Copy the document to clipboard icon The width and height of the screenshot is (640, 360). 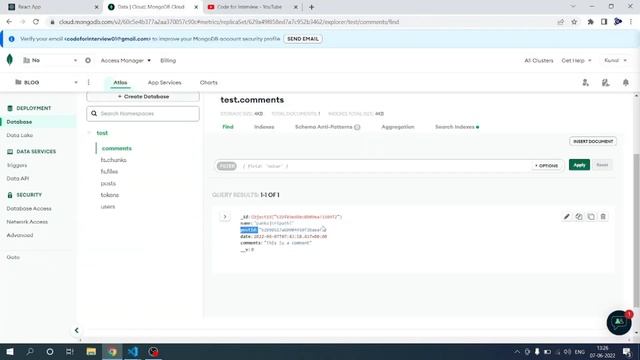click(x=579, y=217)
